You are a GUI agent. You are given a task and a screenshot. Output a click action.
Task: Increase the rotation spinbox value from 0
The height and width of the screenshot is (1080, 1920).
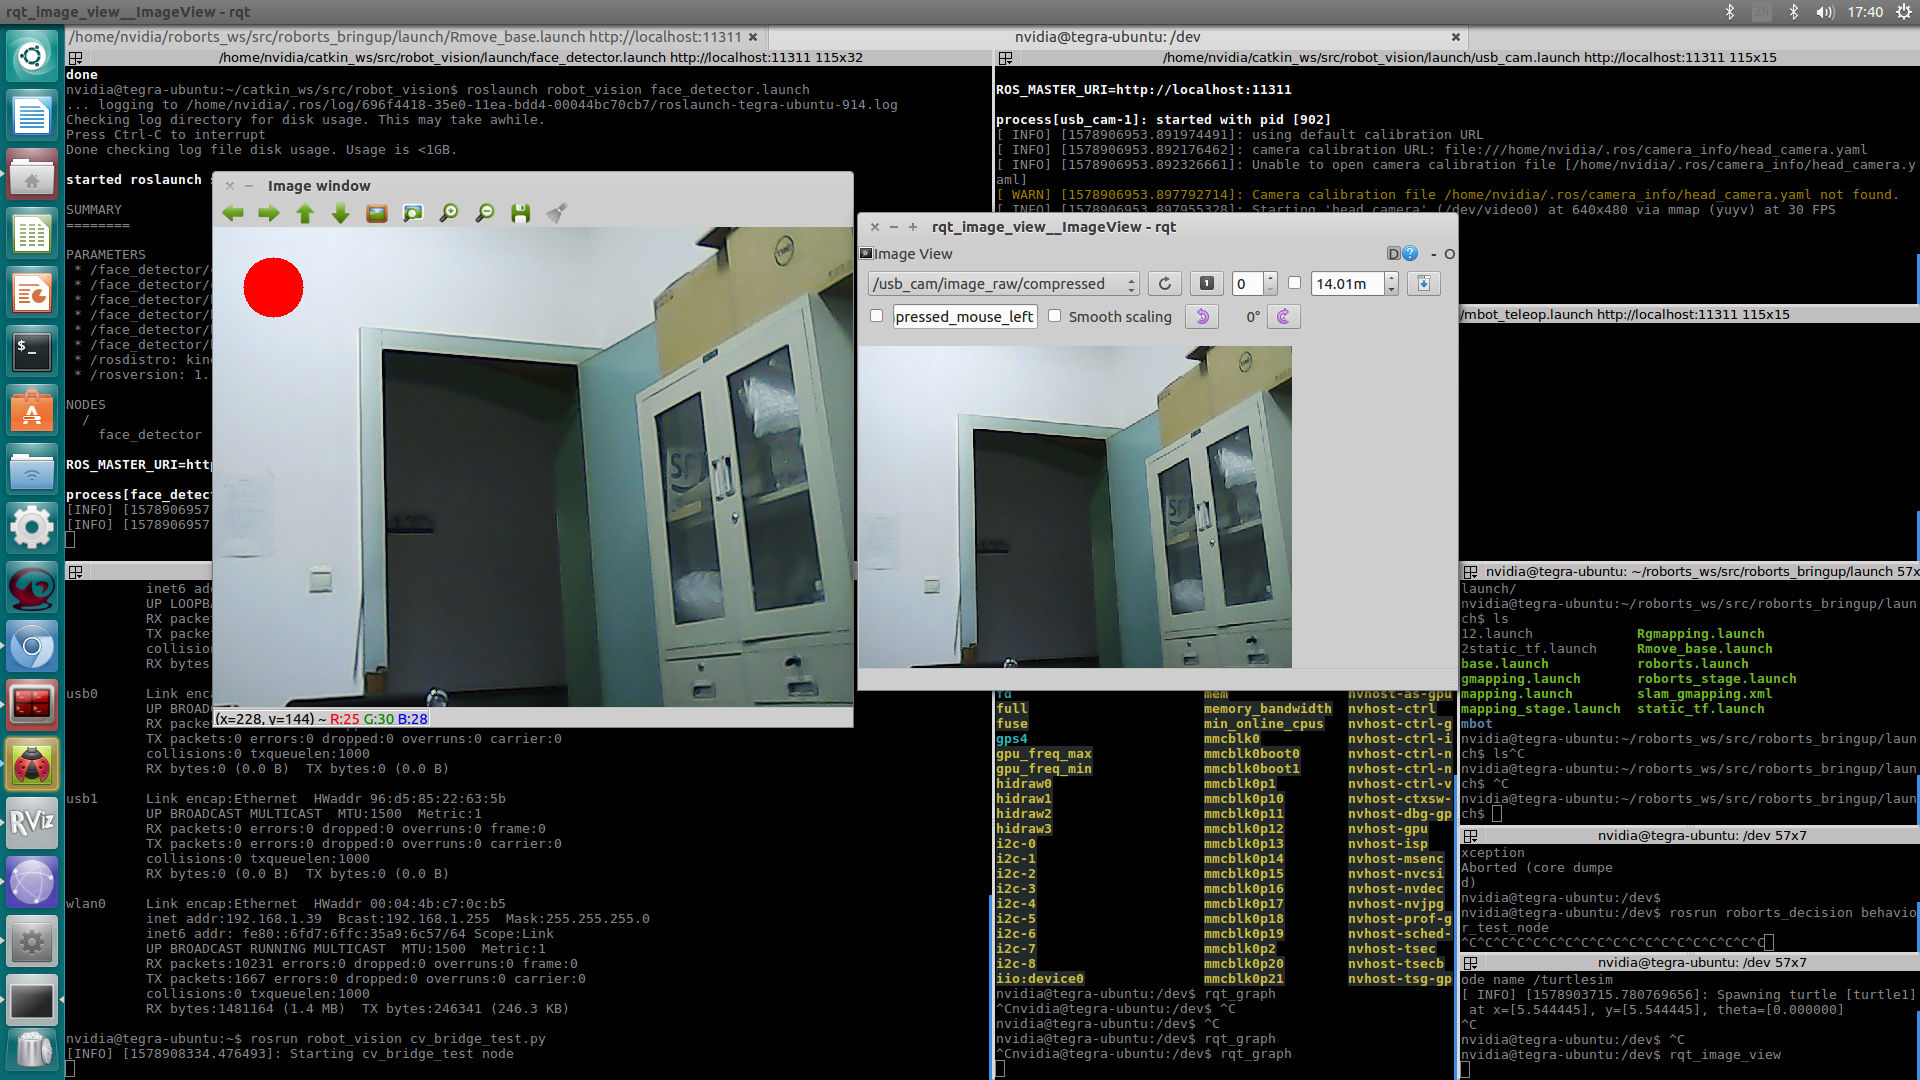[x=1269, y=278]
